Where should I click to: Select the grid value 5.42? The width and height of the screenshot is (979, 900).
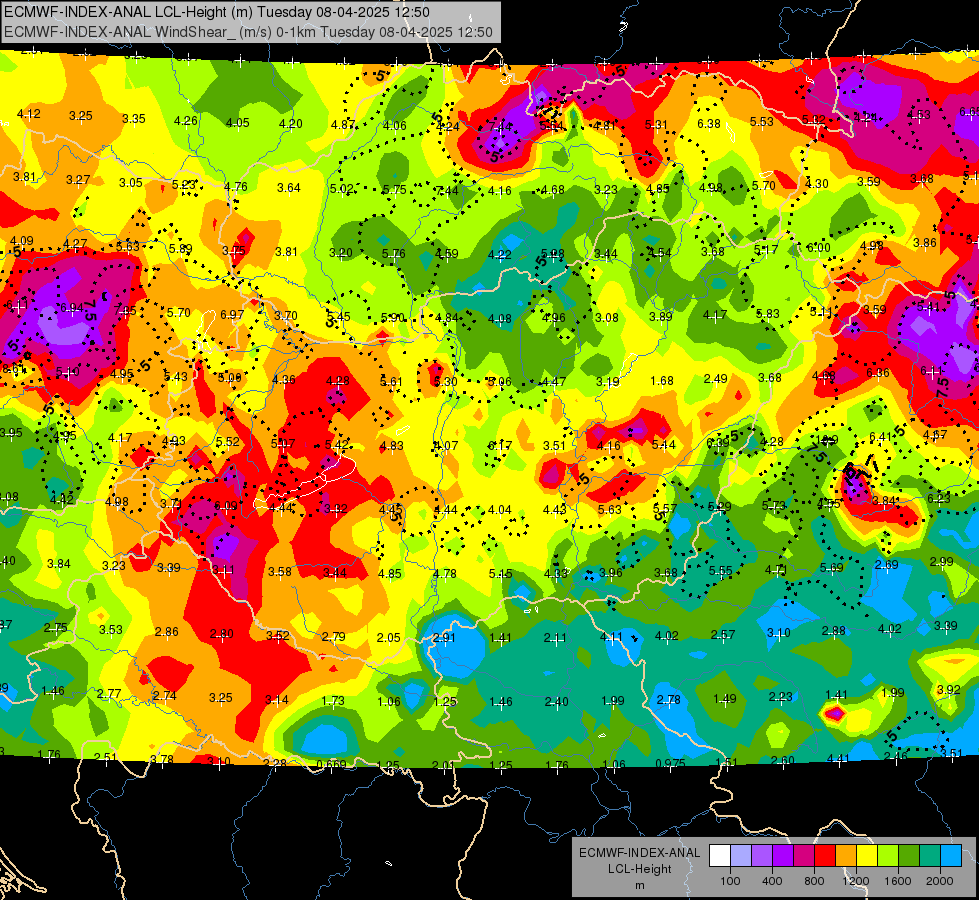[337, 445]
